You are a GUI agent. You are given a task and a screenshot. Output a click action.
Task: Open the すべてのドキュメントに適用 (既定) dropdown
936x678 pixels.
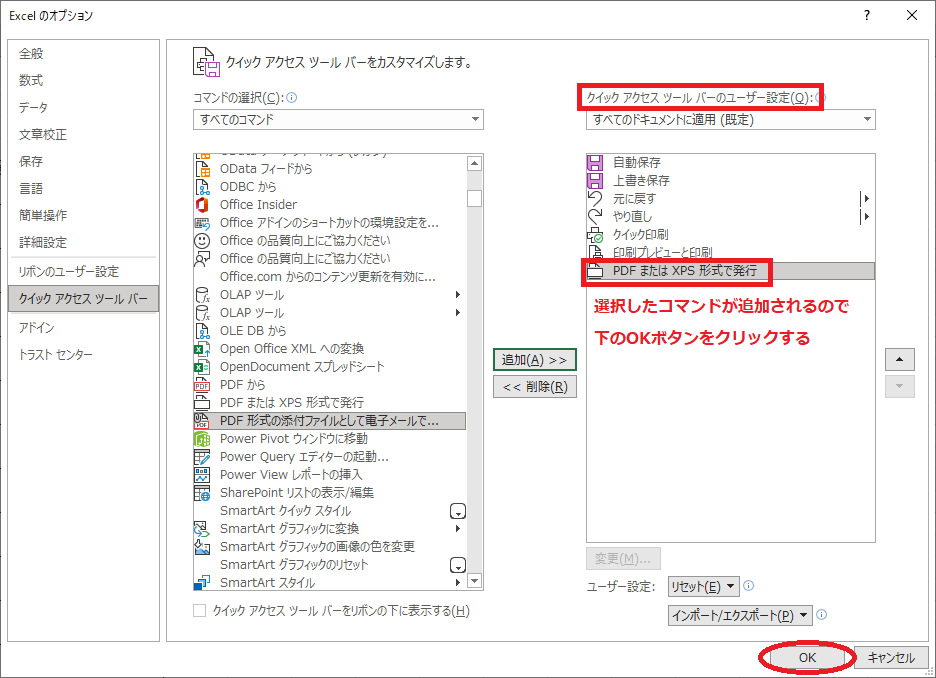pyautogui.click(x=730, y=120)
